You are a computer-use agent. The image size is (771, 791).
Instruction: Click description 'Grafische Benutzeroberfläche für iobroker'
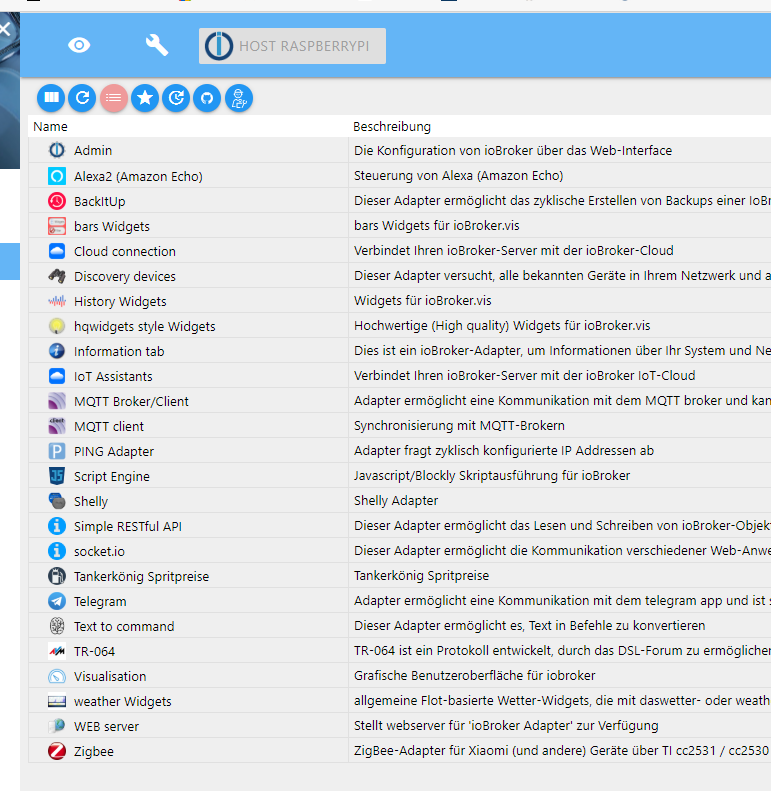(x=474, y=675)
